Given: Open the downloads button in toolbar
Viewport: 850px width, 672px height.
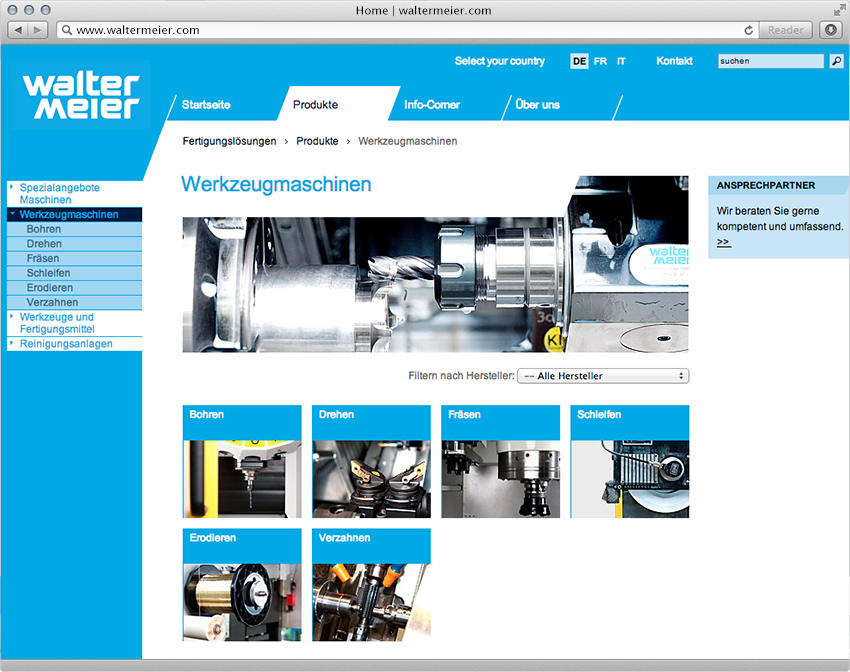Looking at the screenshot, I should (x=830, y=30).
